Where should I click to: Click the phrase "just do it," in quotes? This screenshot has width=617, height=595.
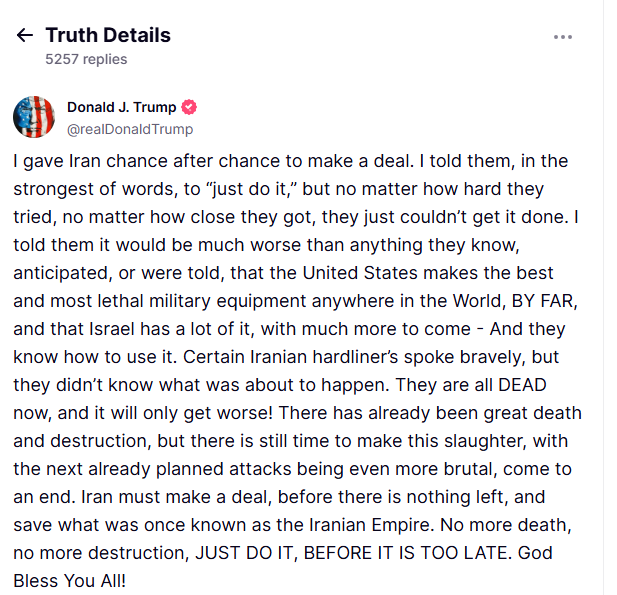[251, 189]
